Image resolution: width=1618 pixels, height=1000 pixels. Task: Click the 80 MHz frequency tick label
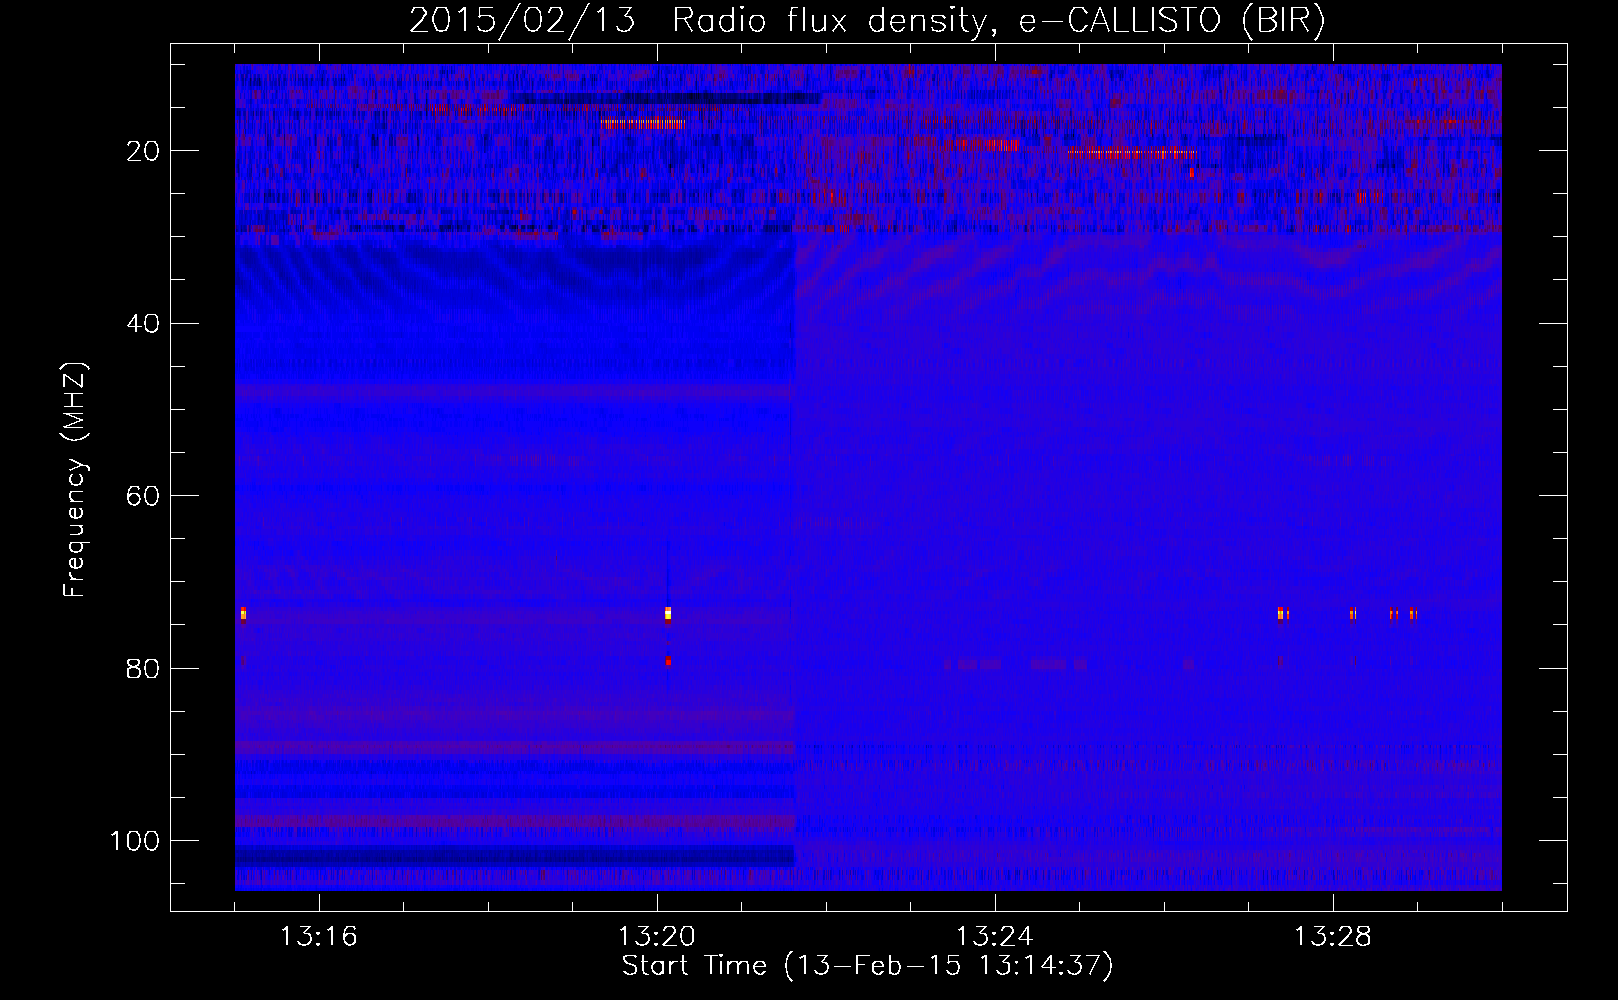point(143,668)
